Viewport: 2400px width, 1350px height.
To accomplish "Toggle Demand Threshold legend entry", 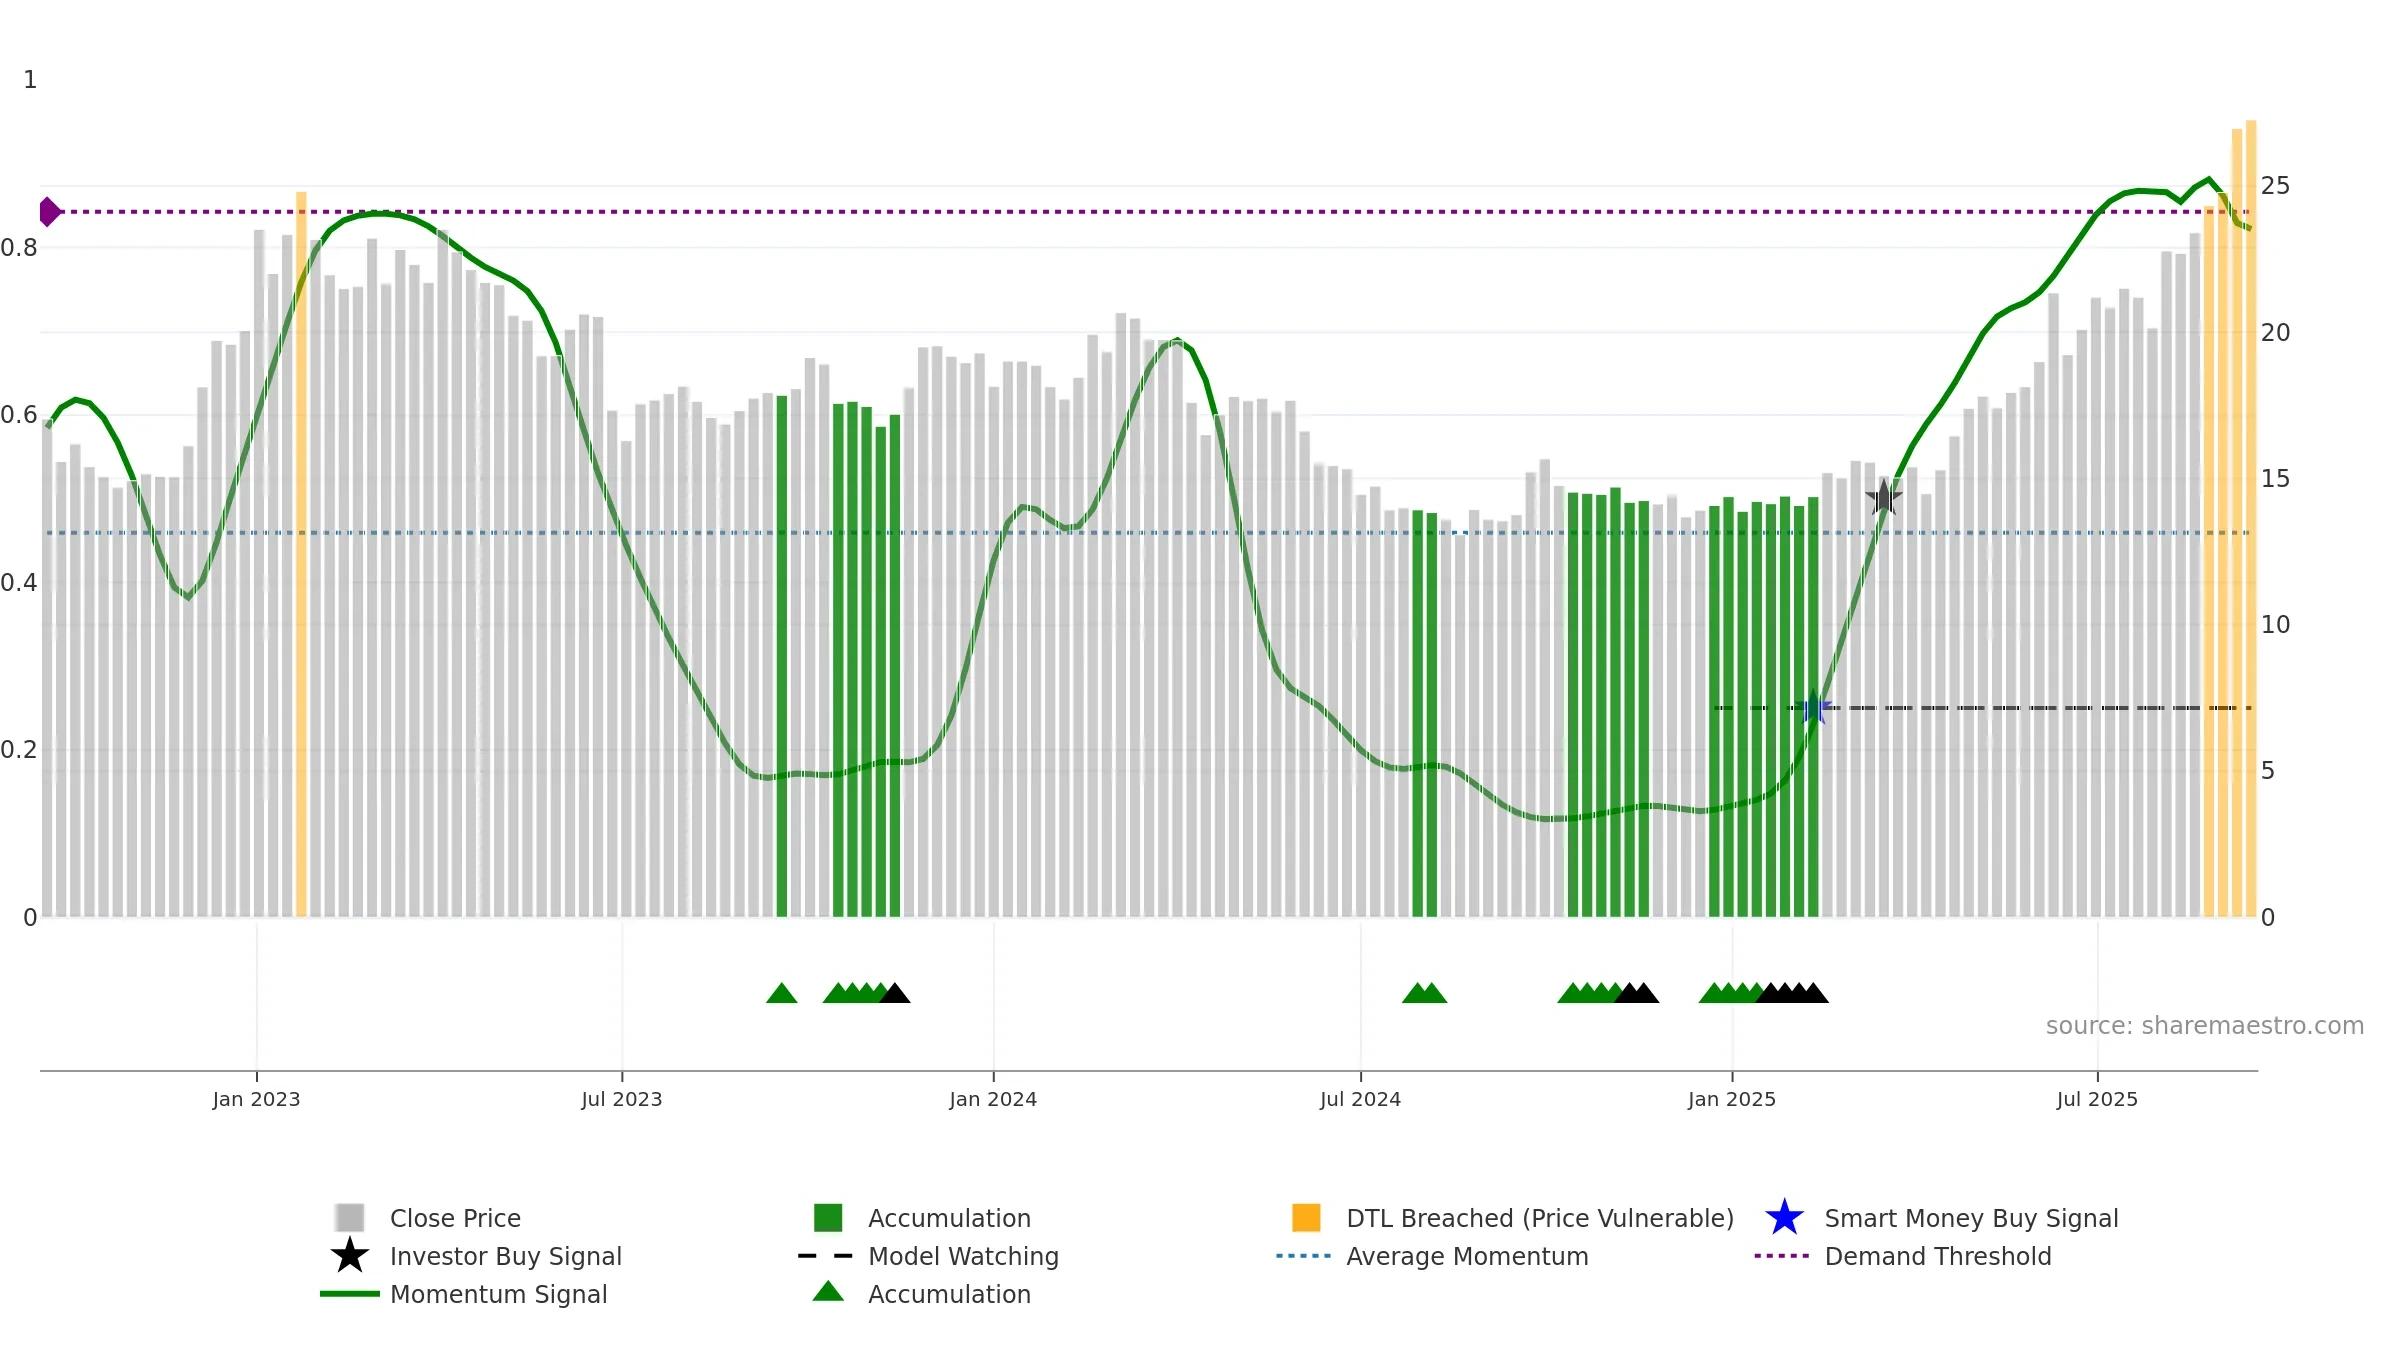I will [x=1937, y=1256].
